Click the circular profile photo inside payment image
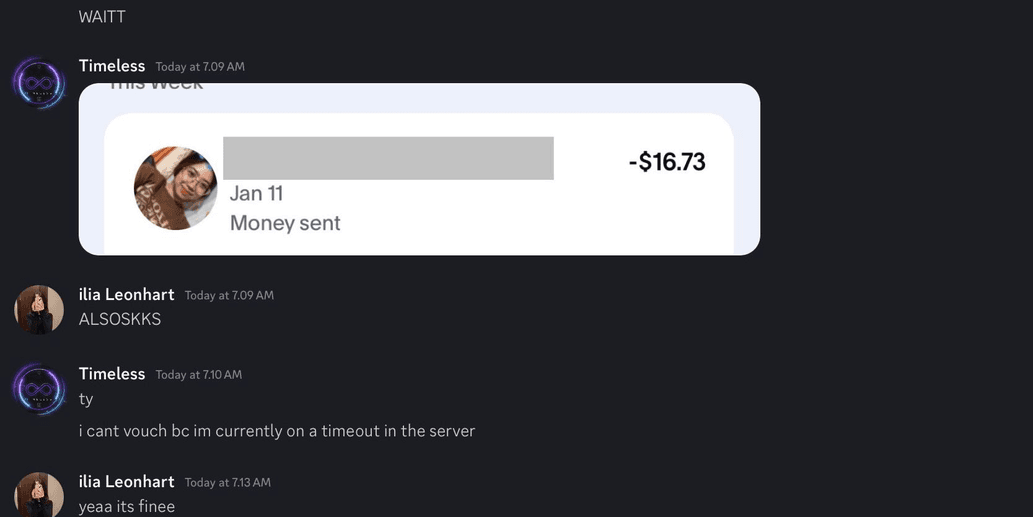The image size is (1033, 517). (175, 188)
